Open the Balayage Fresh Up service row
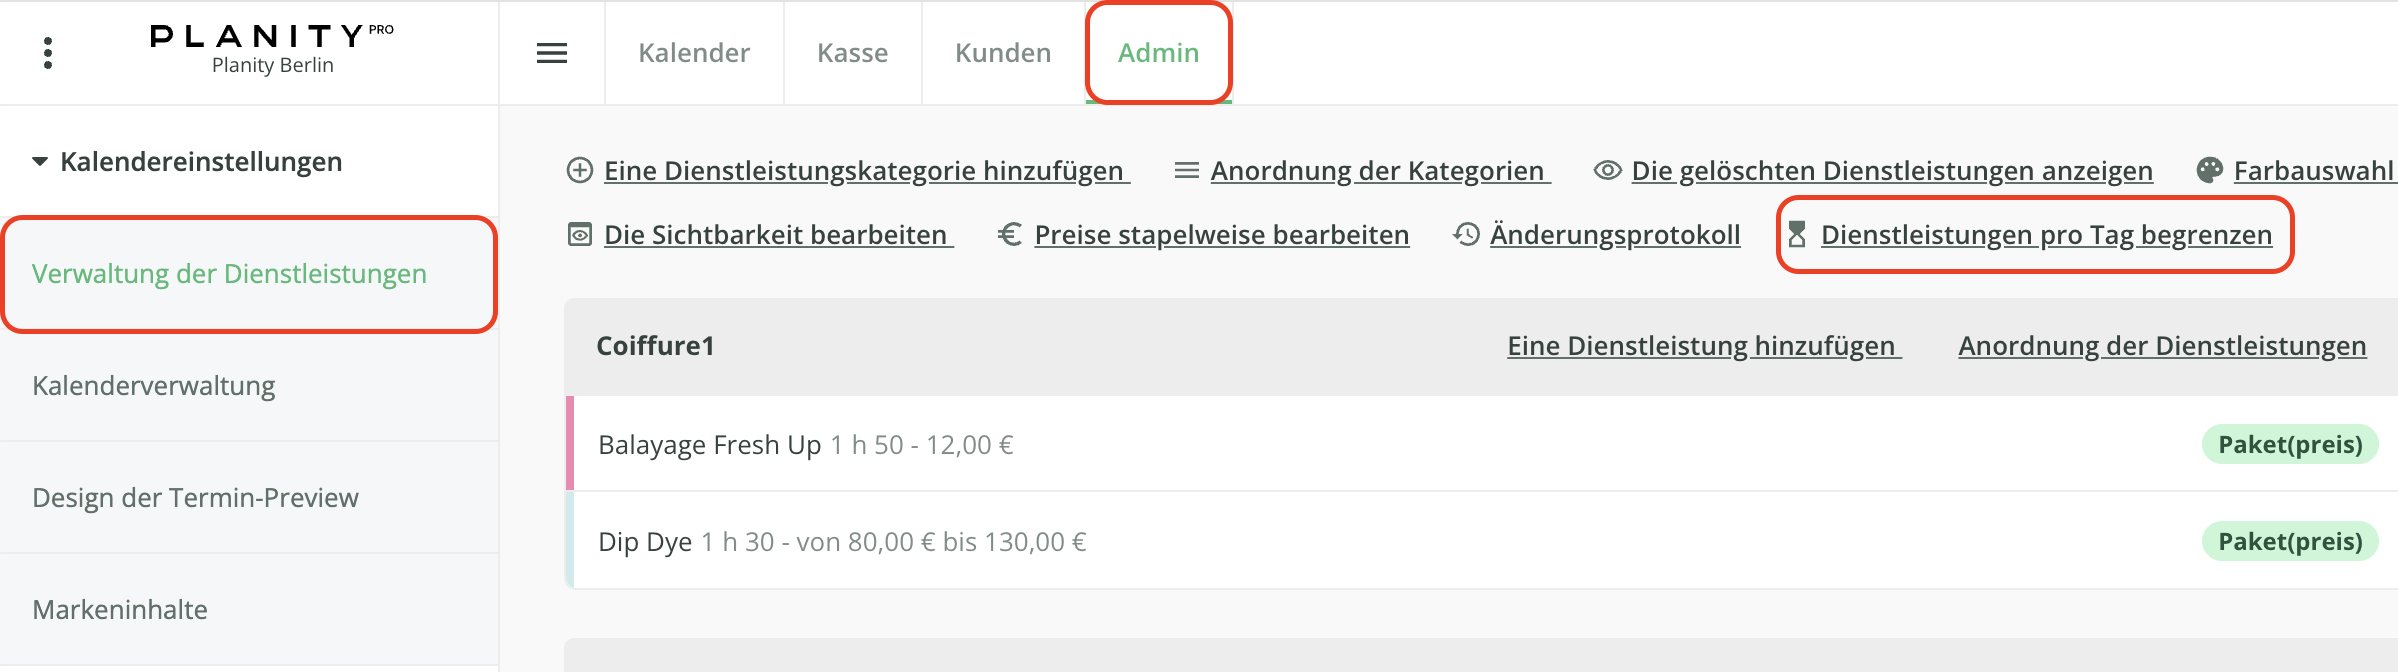 click(1482, 444)
